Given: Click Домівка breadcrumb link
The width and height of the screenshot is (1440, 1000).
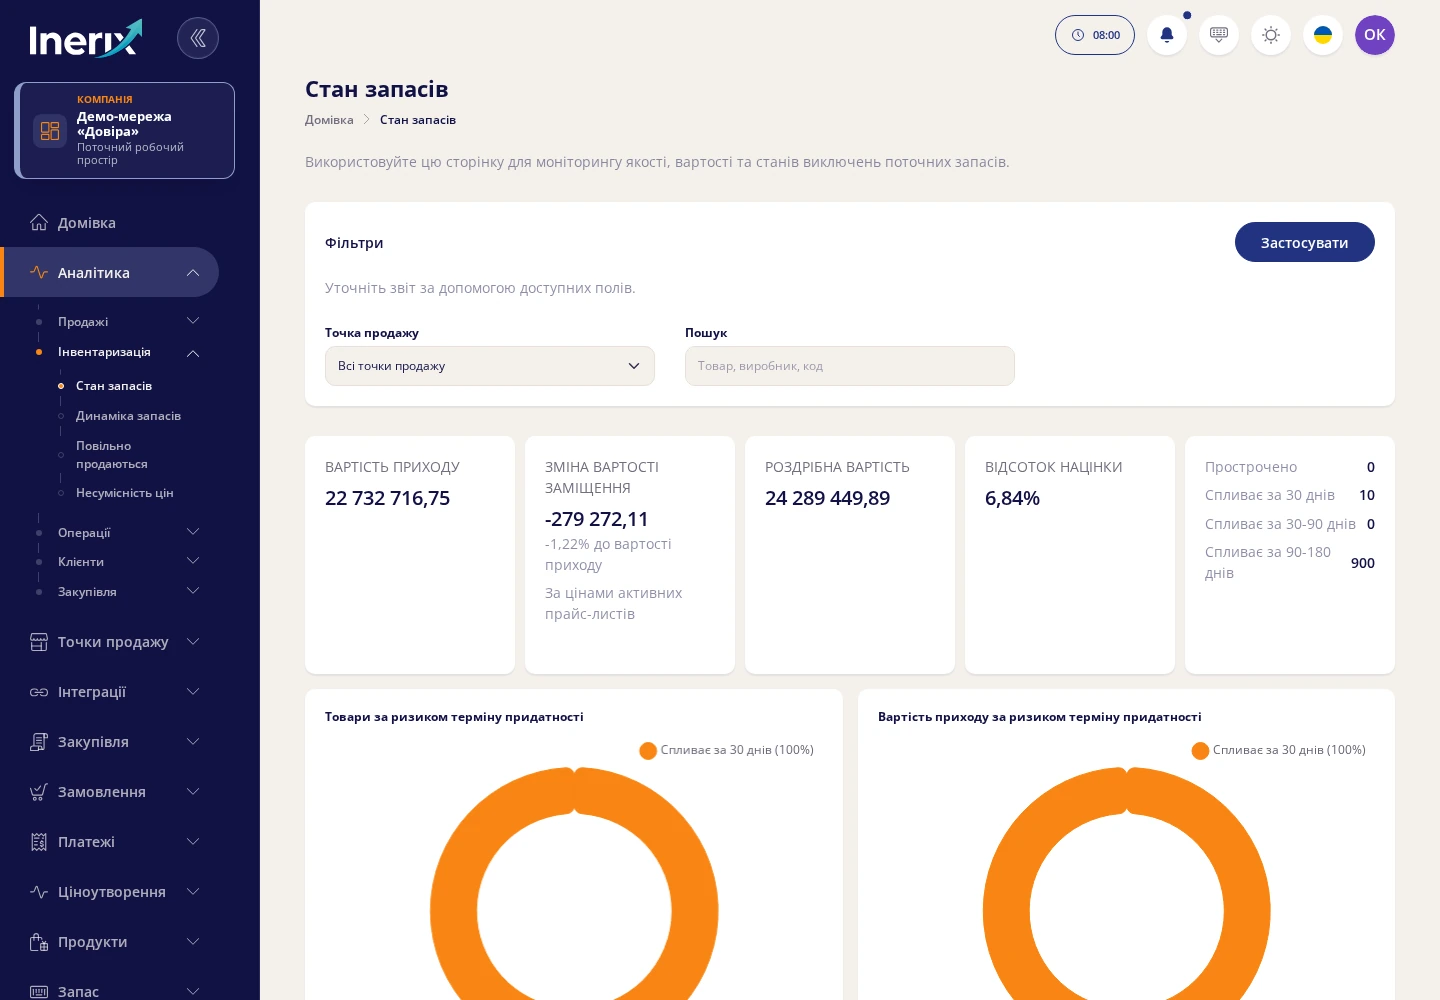Looking at the screenshot, I should click(x=329, y=120).
